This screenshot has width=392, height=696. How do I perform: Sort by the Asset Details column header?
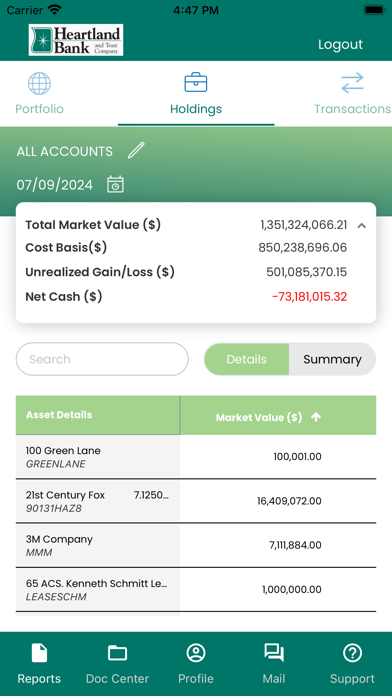98,415
